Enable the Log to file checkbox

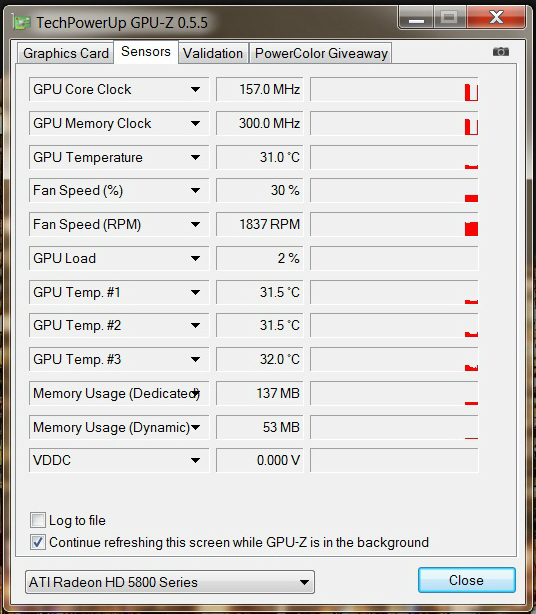38,520
